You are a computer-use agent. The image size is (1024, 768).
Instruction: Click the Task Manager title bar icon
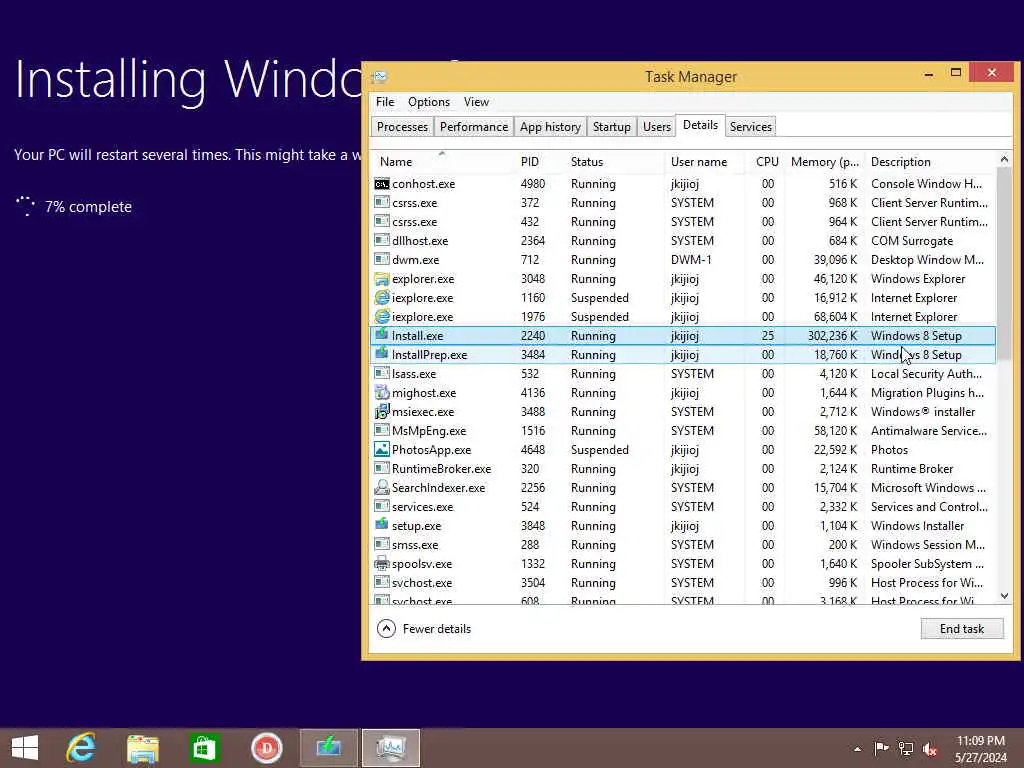(379, 77)
